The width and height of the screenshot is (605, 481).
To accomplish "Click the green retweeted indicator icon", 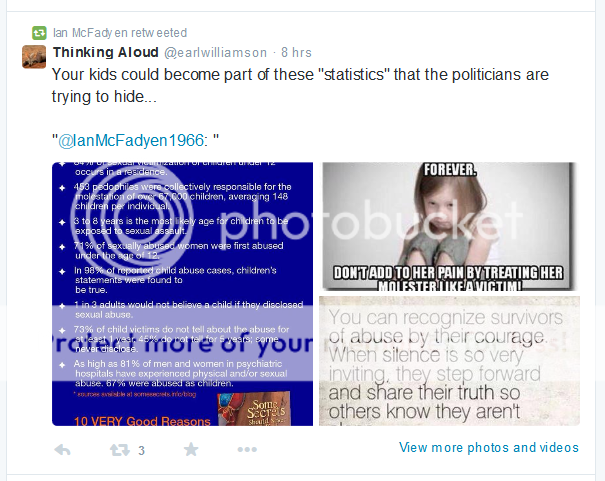I will coord(39,33).
